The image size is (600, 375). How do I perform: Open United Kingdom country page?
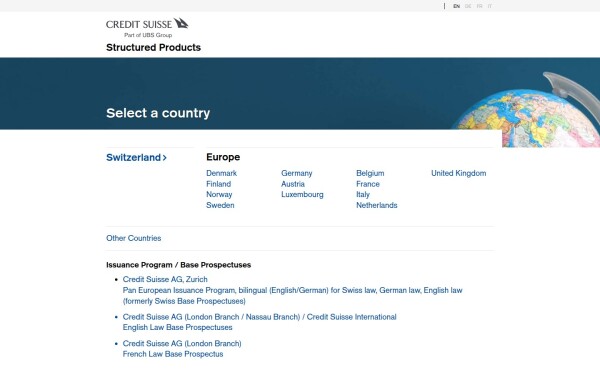(x=458, y=173)
